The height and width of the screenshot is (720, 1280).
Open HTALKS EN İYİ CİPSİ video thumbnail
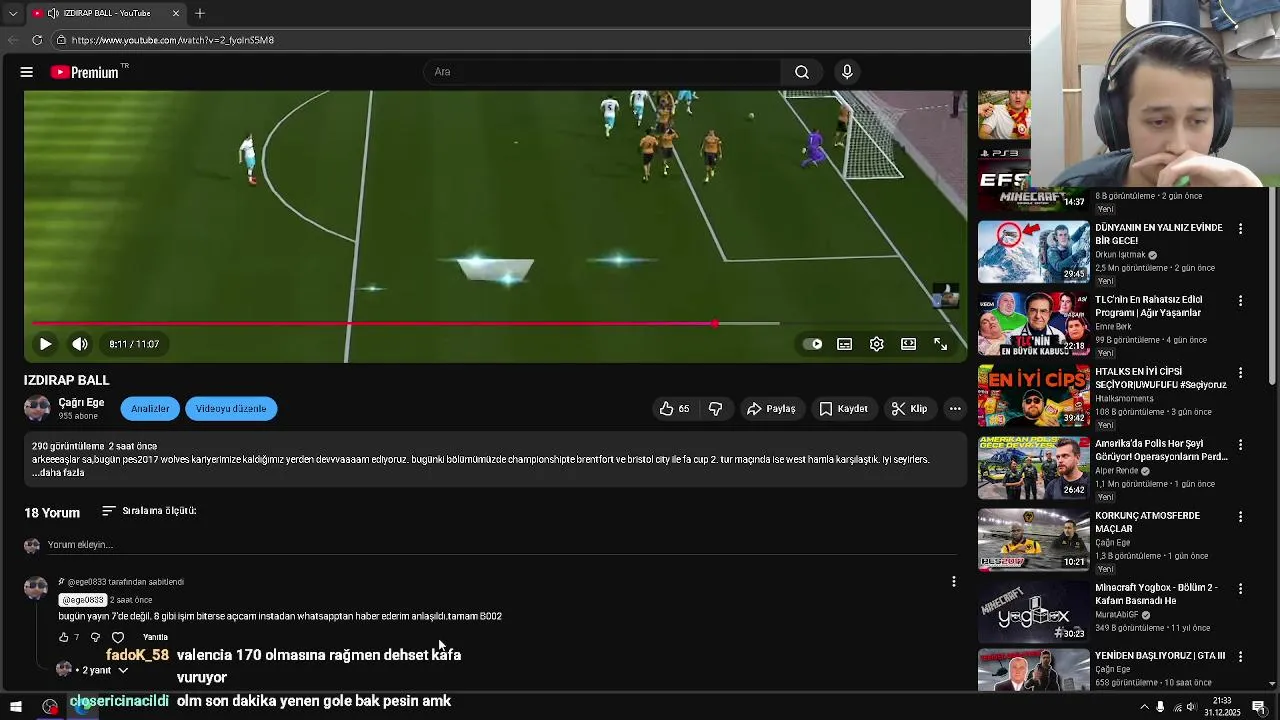tap(1033, 396)
